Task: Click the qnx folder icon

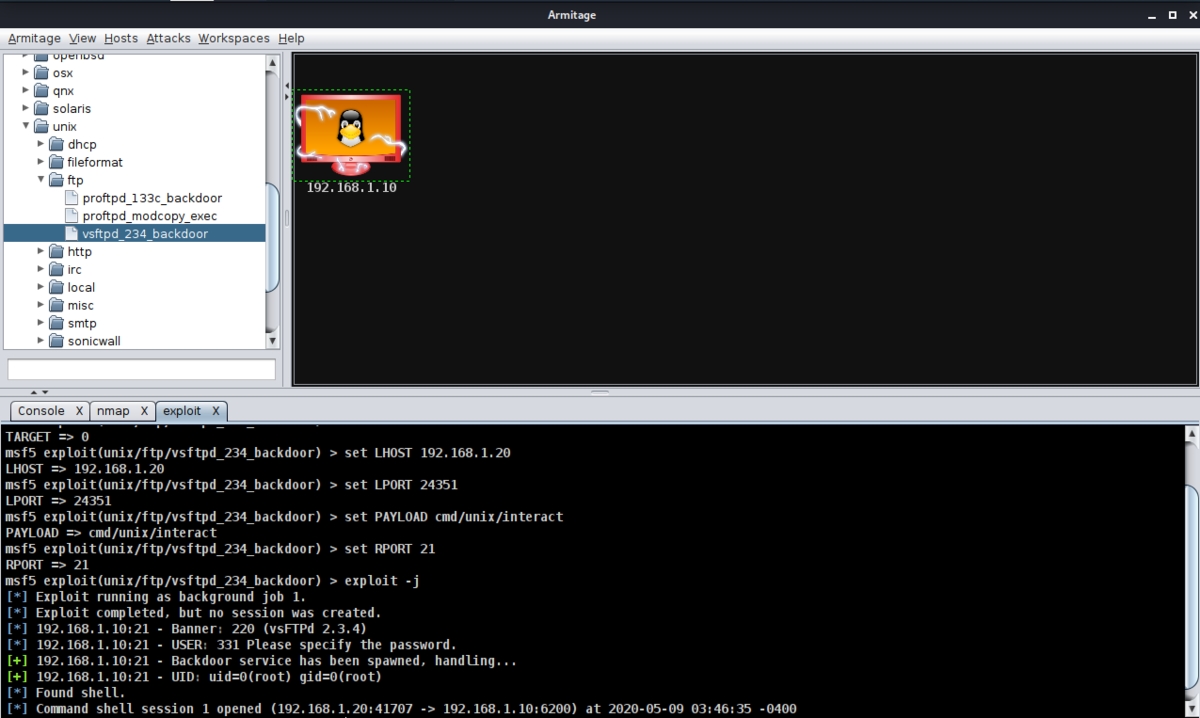Action: click(x=41, y=91)
